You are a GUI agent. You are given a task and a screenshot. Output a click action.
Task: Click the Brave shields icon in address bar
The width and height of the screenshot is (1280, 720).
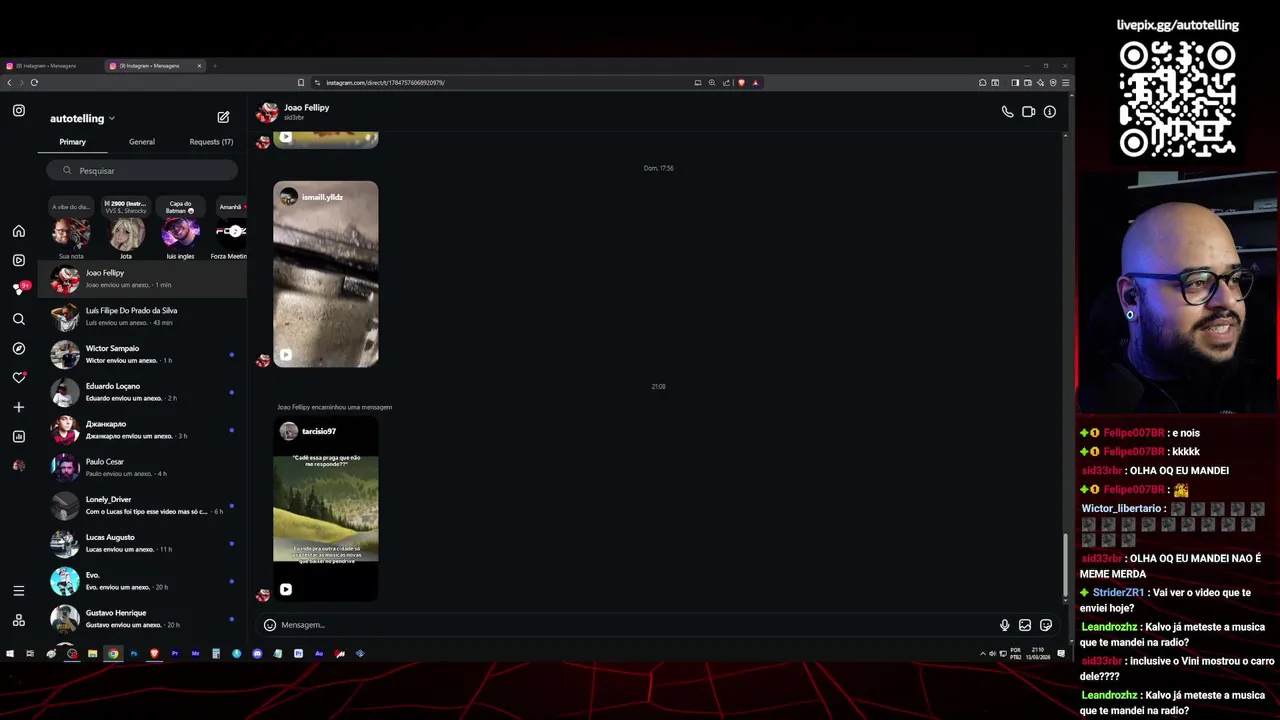(741, 83)
